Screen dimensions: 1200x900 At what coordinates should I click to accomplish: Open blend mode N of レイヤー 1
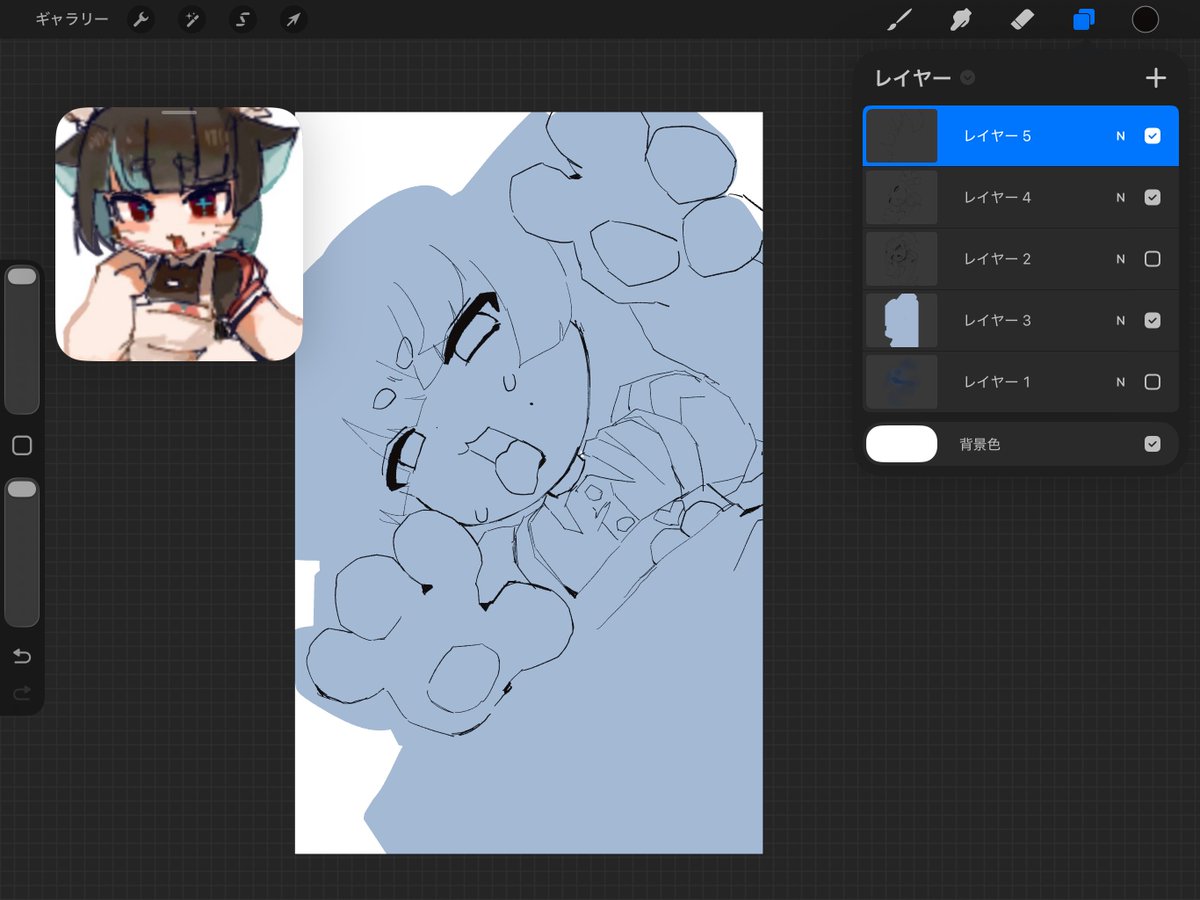click(1121, 382)
